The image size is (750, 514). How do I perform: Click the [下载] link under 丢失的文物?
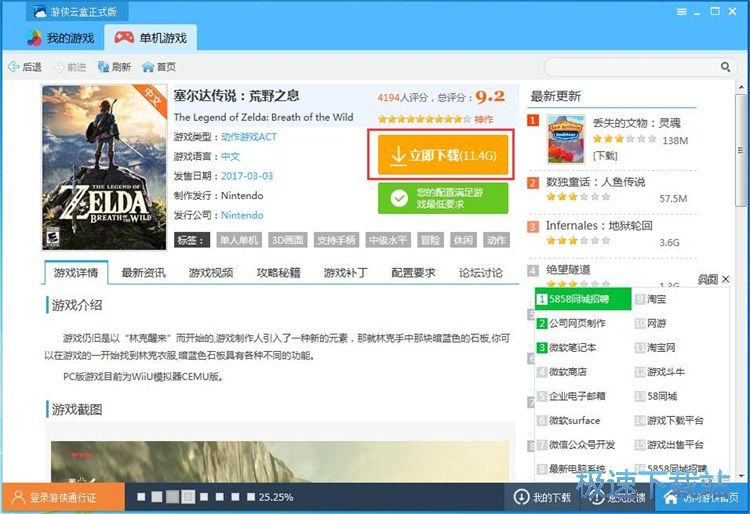click(605, 155)
